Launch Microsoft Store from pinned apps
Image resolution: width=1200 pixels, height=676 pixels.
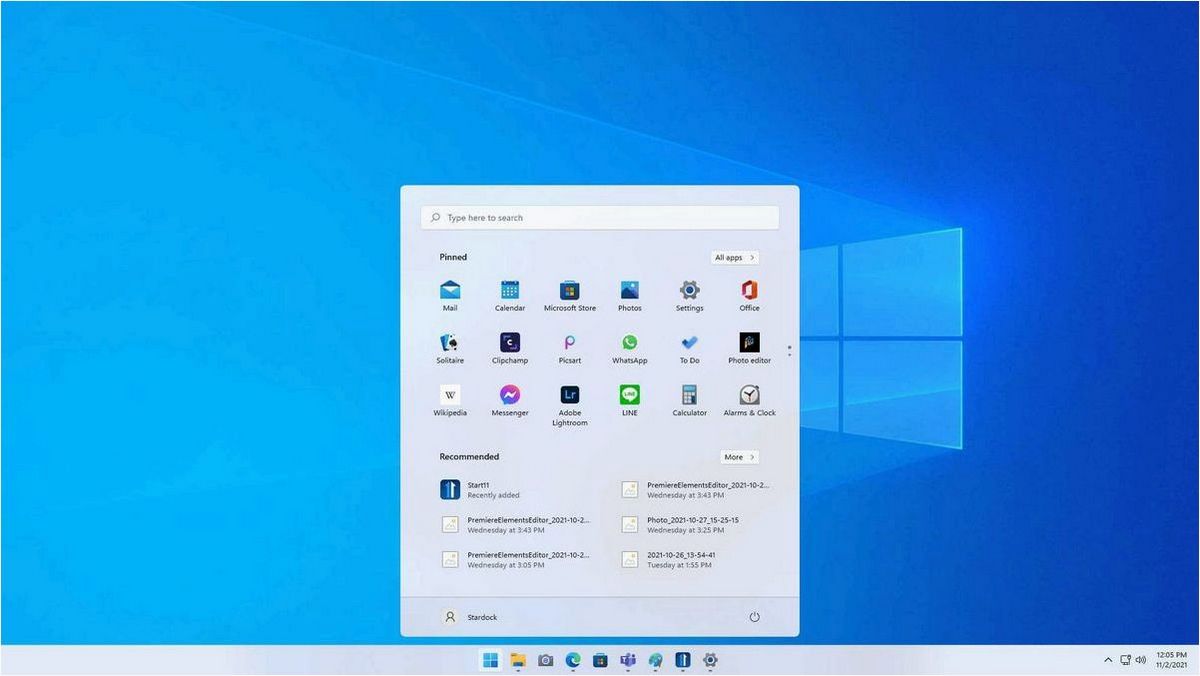point(570,295)
